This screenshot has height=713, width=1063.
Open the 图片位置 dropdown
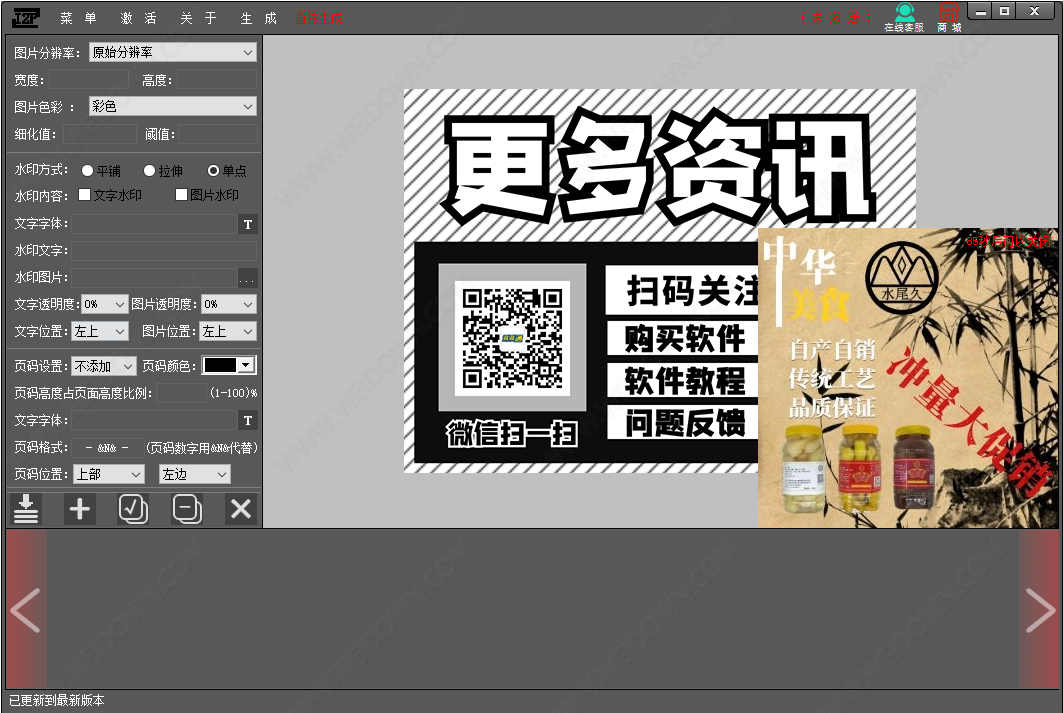point(228,331)
